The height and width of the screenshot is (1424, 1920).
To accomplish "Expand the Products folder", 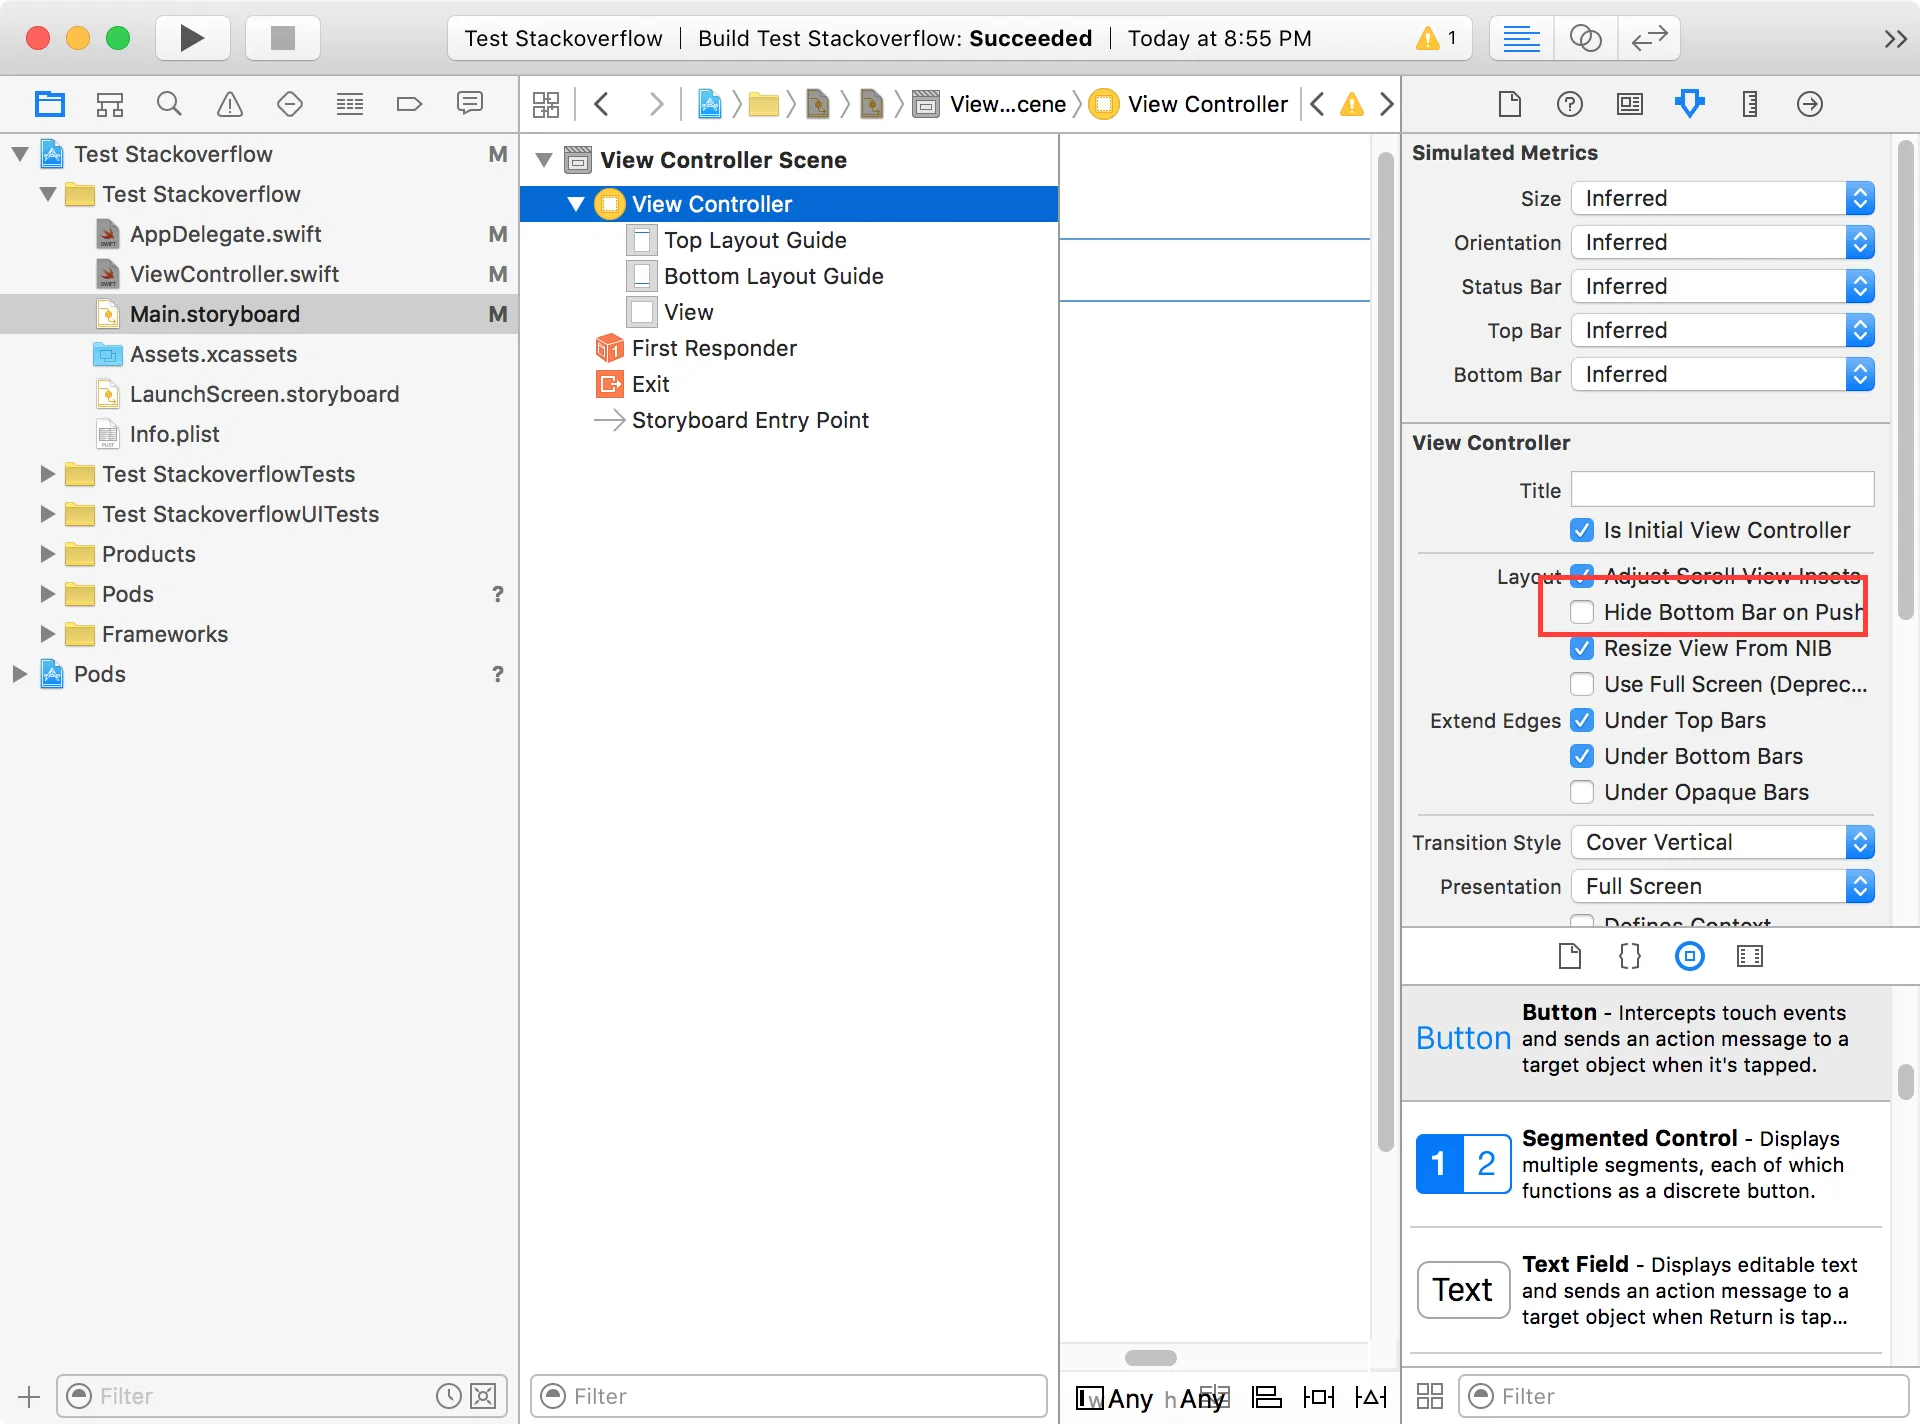I will 47,554.
